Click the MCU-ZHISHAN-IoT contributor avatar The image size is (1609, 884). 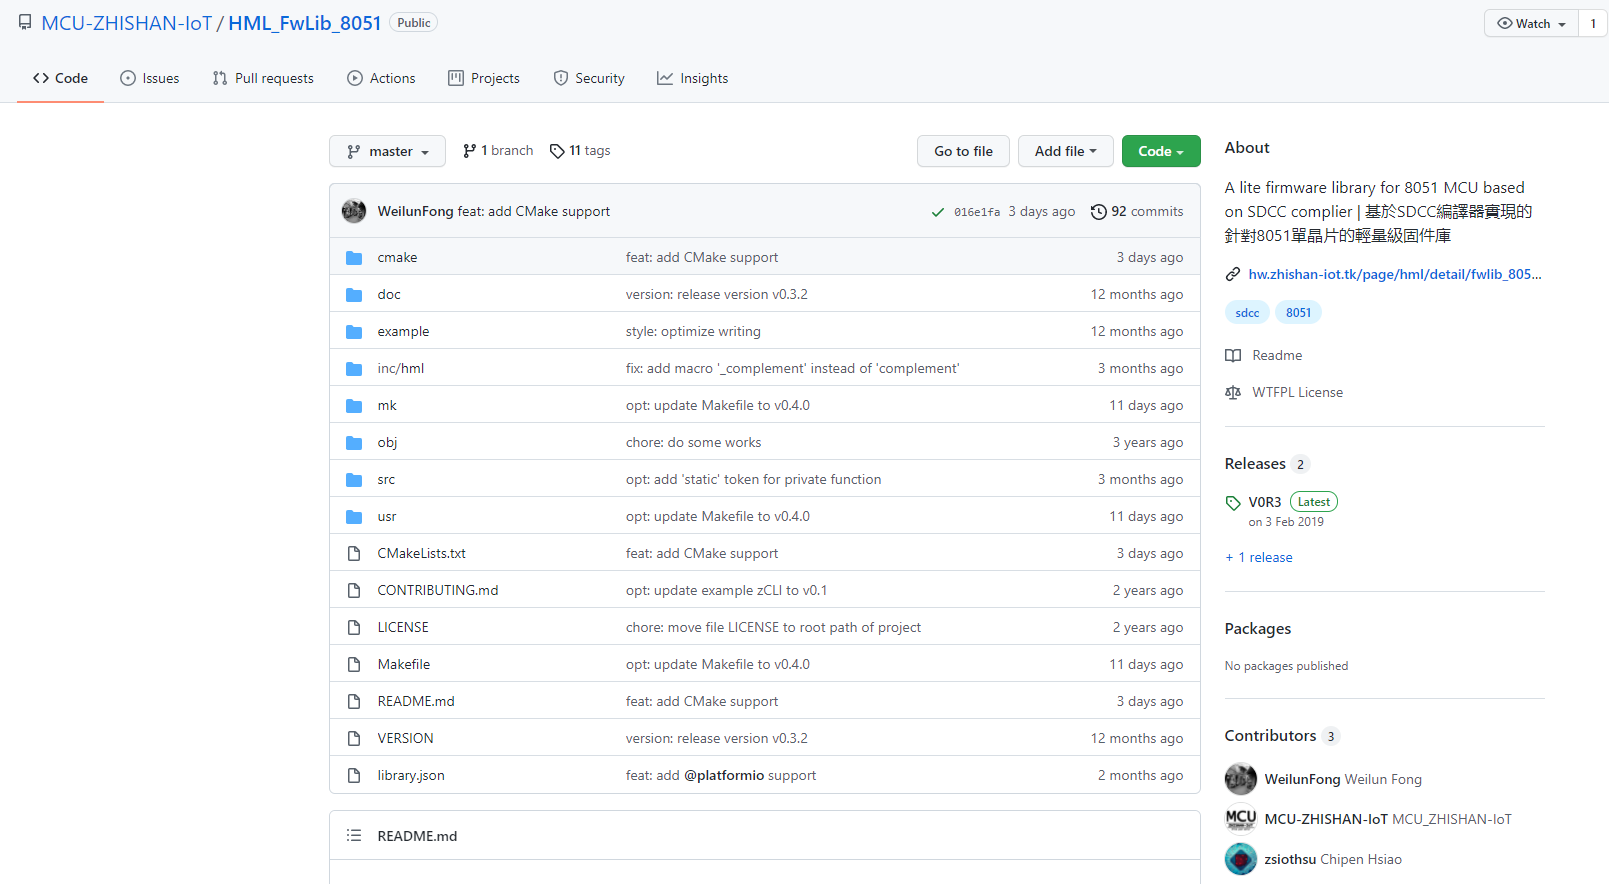click(x=1241, y=819)
